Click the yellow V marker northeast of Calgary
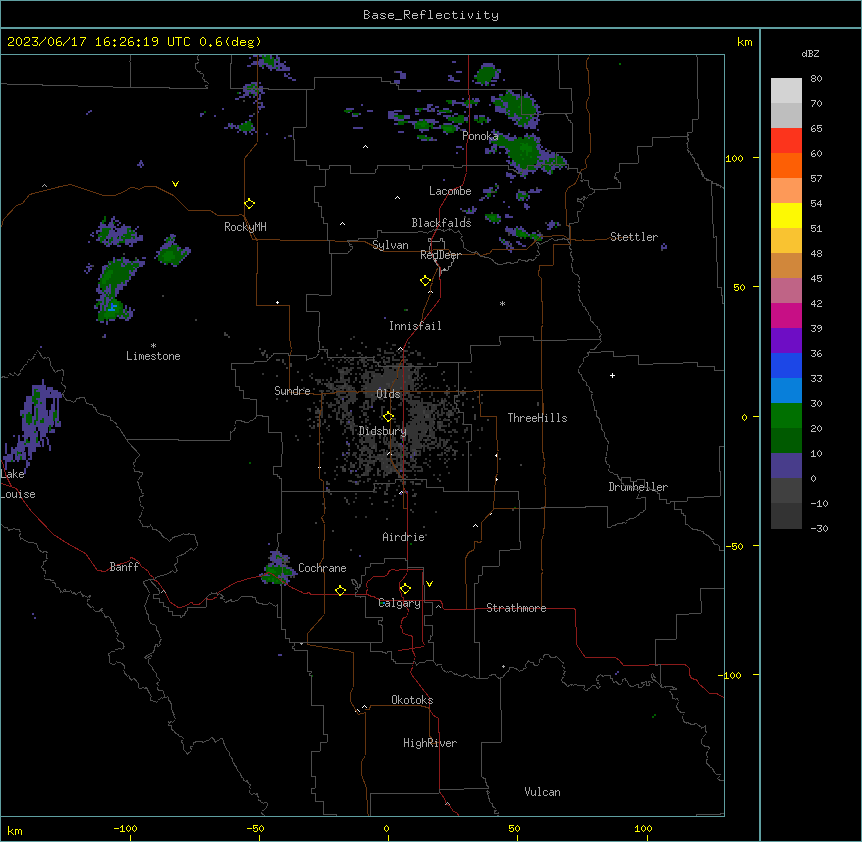862x842 pixels. [429, 584]
